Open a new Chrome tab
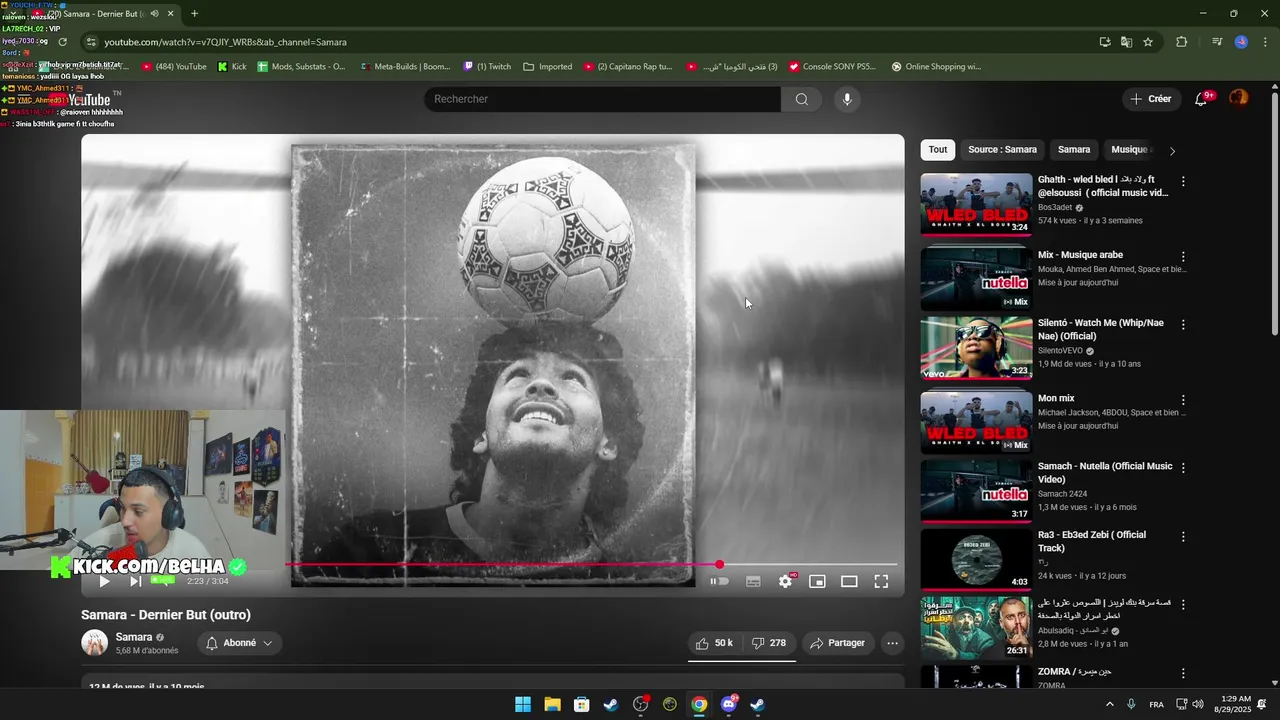Screen dimensions: 1280x720 tap(194, 14)
